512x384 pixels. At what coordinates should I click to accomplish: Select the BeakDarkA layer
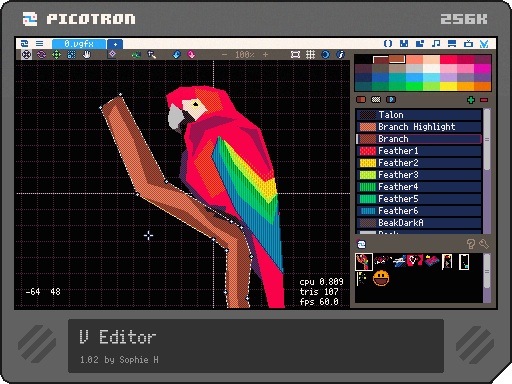click(x=419, y=223)
